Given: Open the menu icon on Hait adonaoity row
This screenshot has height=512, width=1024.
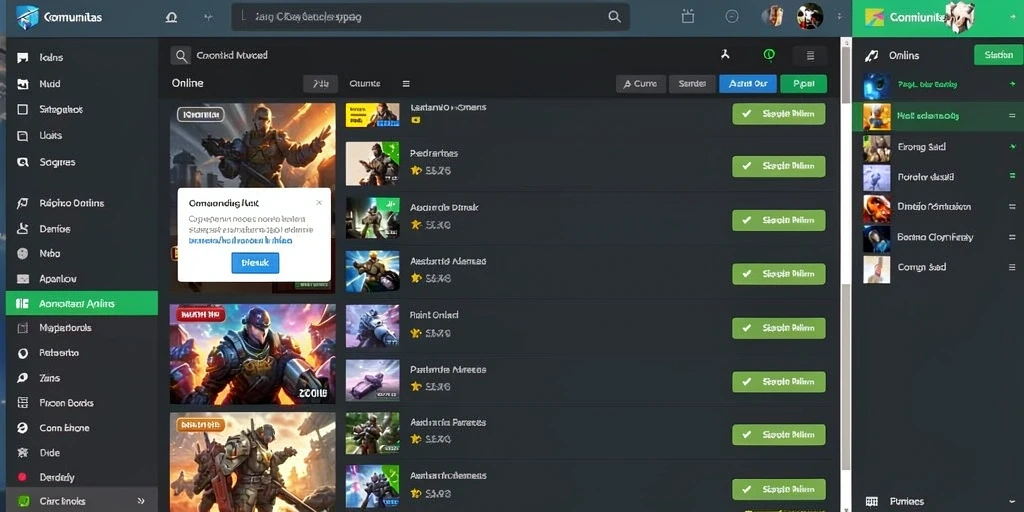Looking at the screenshot, I should [1012, 116].
